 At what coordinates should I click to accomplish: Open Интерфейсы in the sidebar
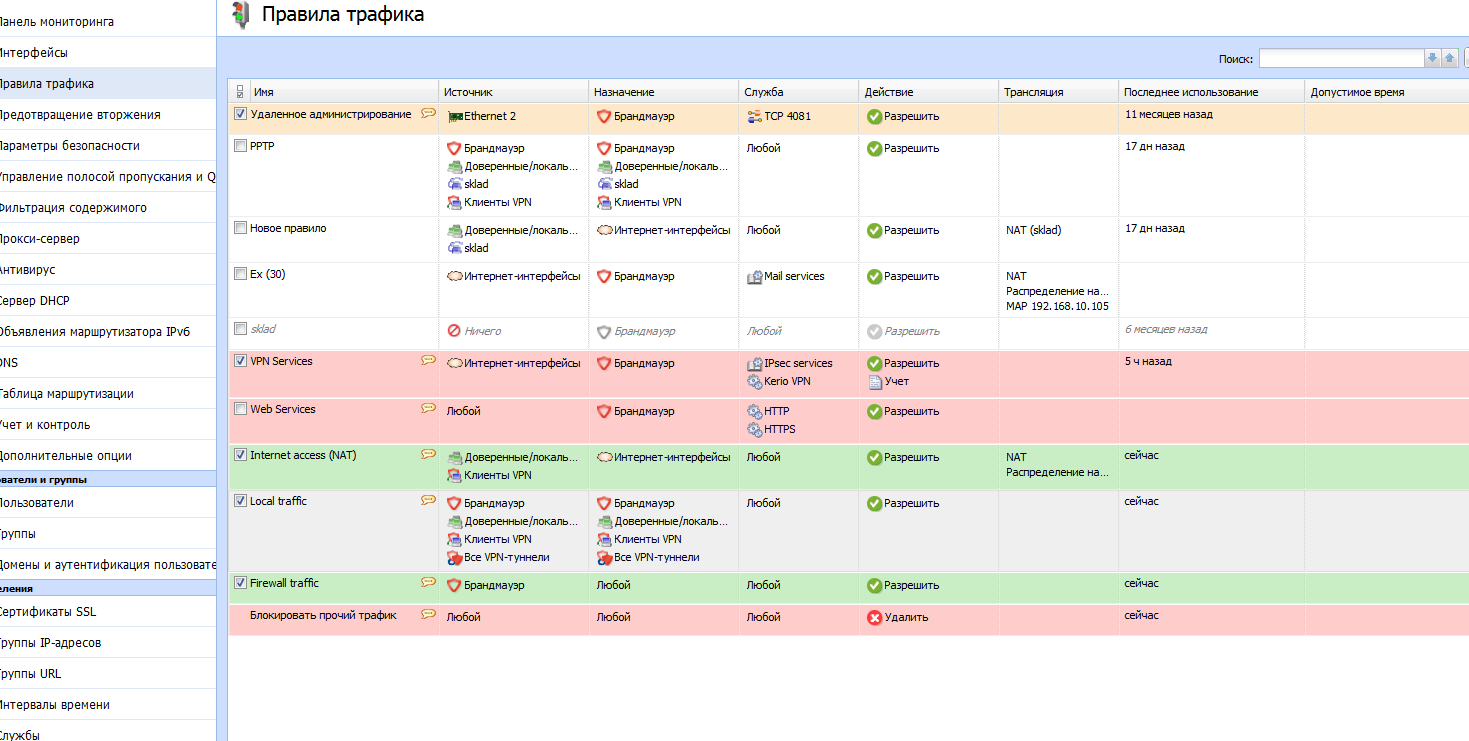[x=108, y=53]
